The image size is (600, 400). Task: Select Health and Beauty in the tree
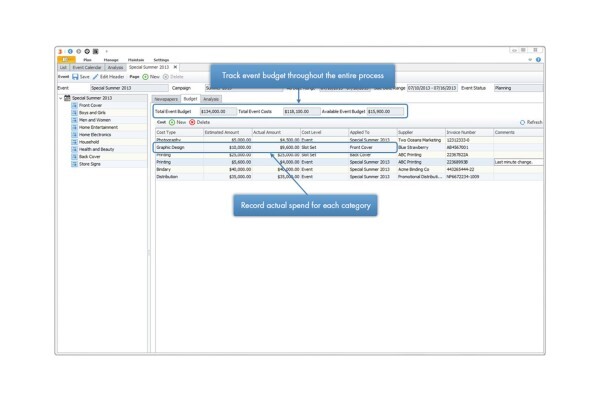click(96, 149)
